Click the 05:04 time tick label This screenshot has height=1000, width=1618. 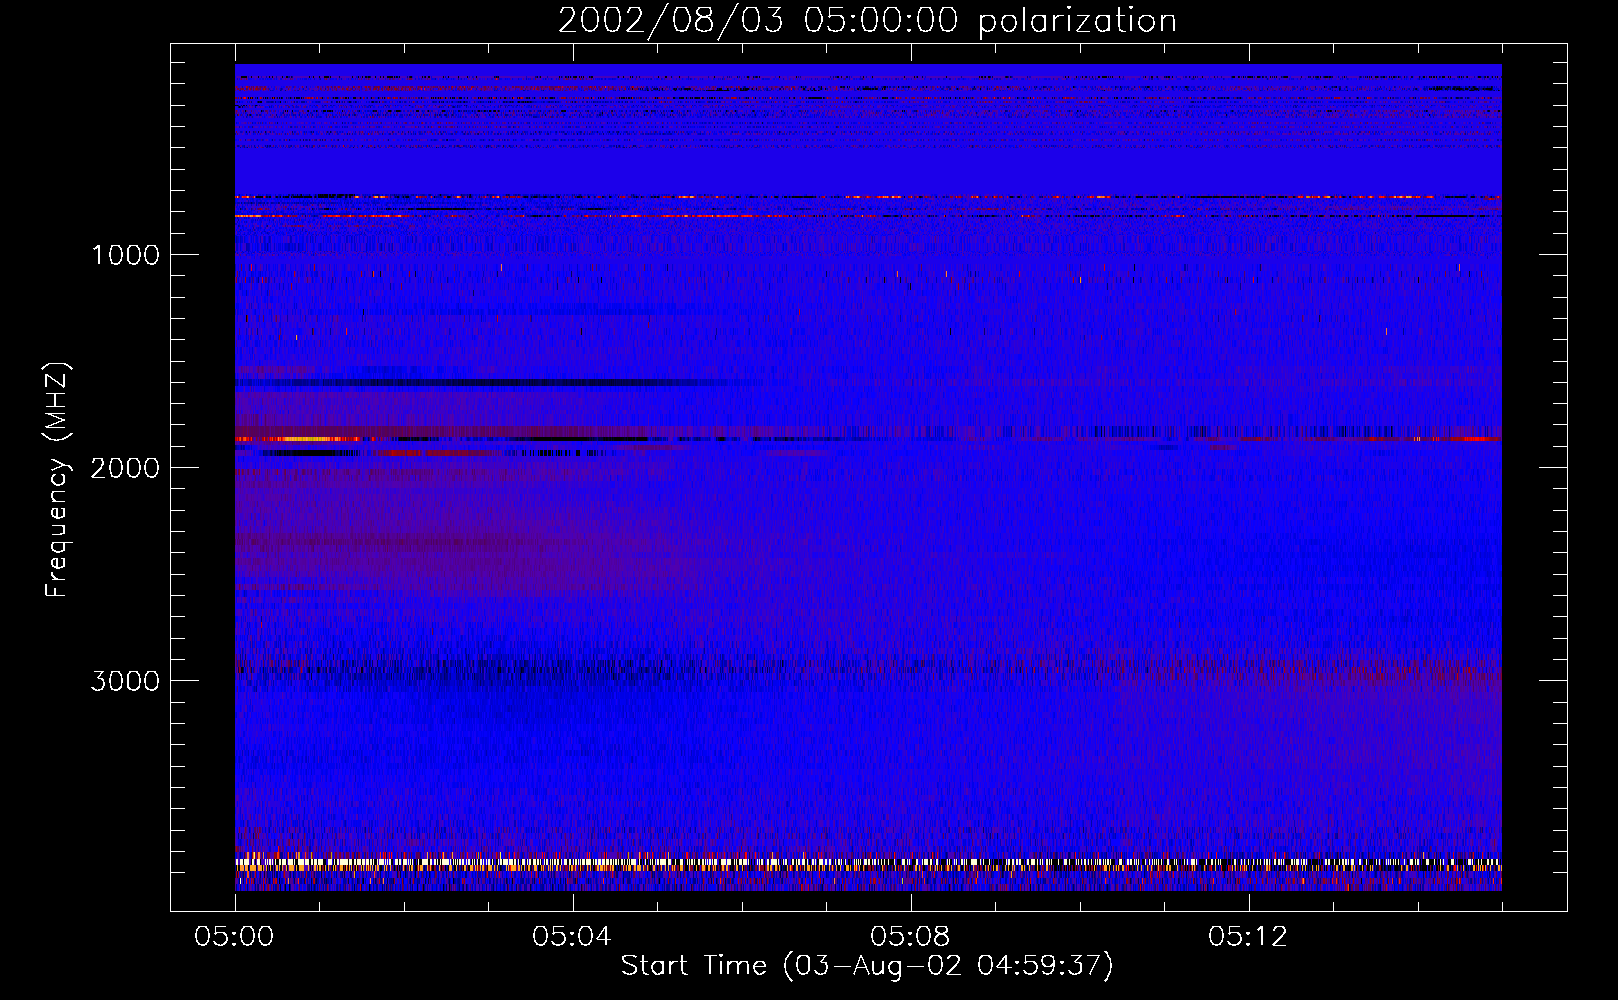[572, 937]
